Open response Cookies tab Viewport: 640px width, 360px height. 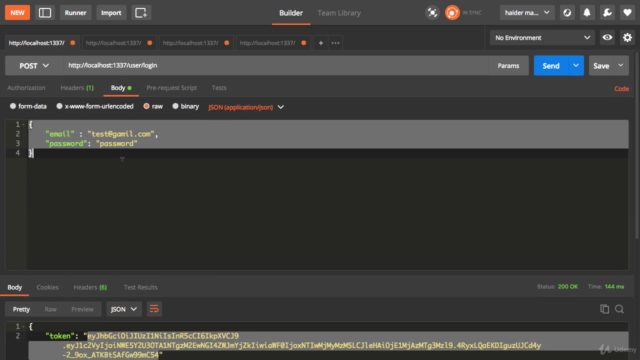47,287
